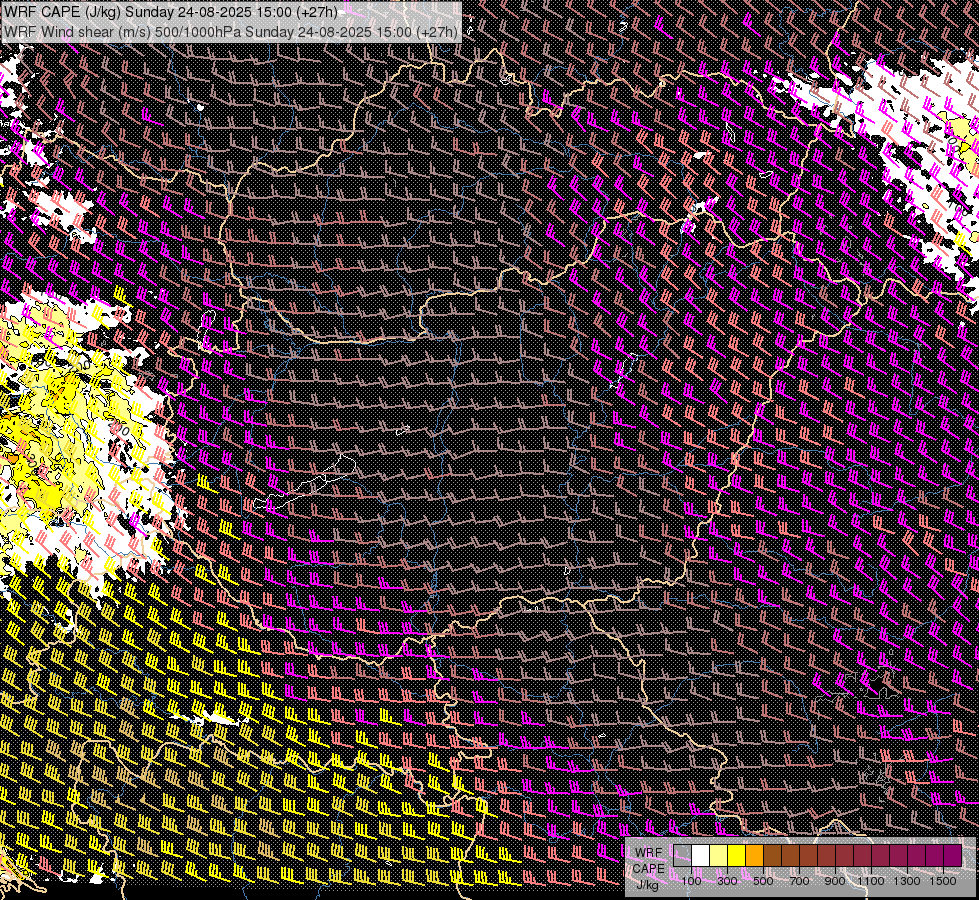Screen dimensions: 979x900
Task: Click the WRF word in the legend
Action: point(648,853)
